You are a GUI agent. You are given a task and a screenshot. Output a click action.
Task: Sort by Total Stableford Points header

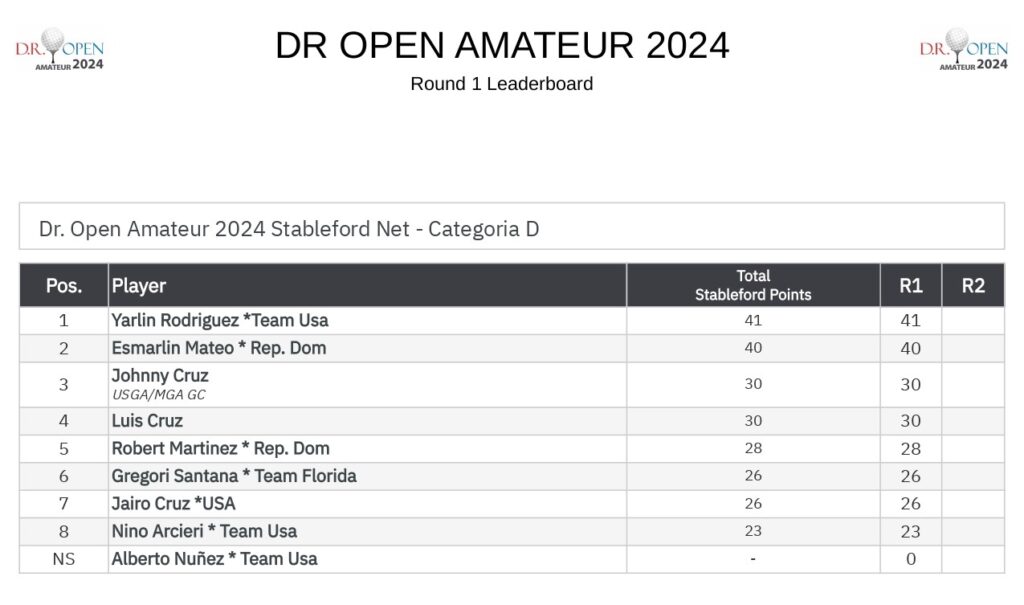753,286
